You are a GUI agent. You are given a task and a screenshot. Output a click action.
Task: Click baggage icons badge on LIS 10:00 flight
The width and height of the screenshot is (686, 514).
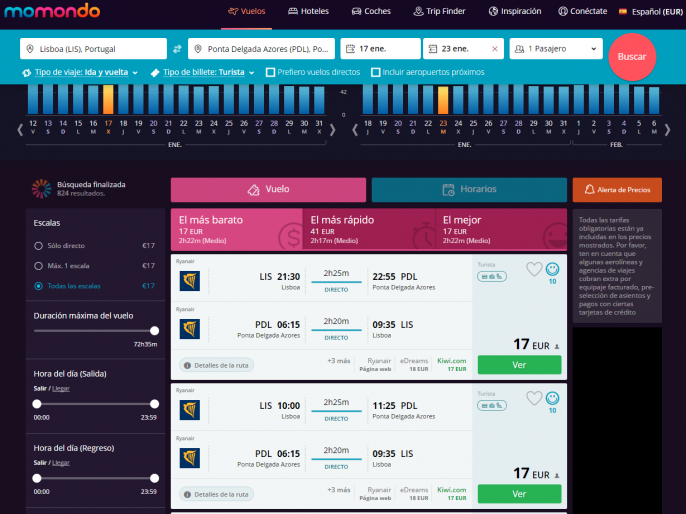[x=492, y=406]
